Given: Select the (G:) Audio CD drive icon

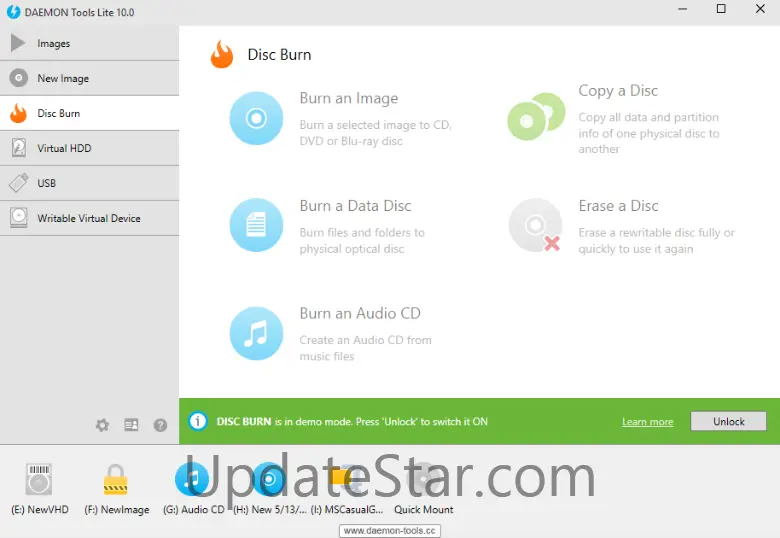Looking at the screenshot, I should (192, 479).
